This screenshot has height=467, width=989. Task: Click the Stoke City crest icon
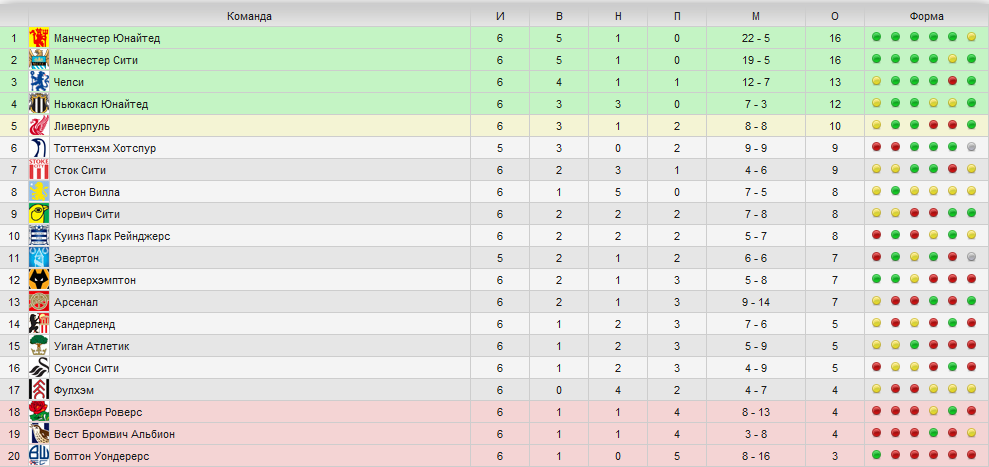click(x=39, y=170)
